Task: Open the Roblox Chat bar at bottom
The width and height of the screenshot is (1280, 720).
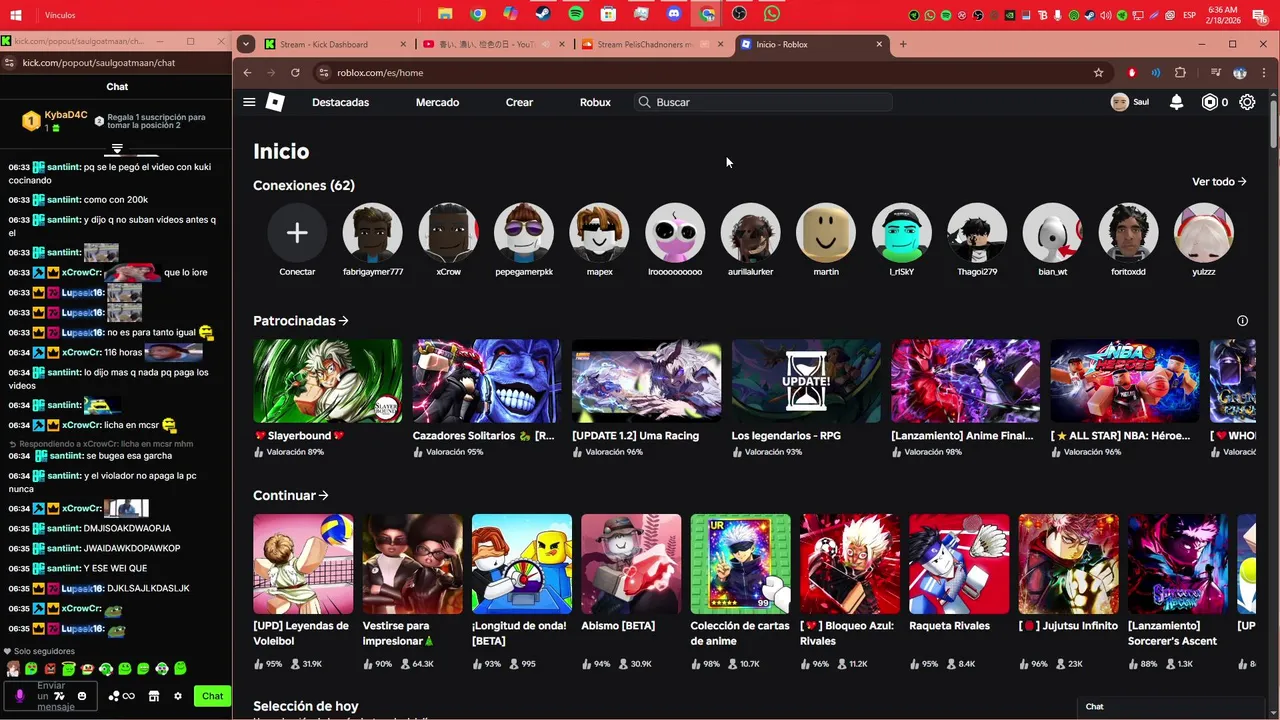Action: 1170,707
